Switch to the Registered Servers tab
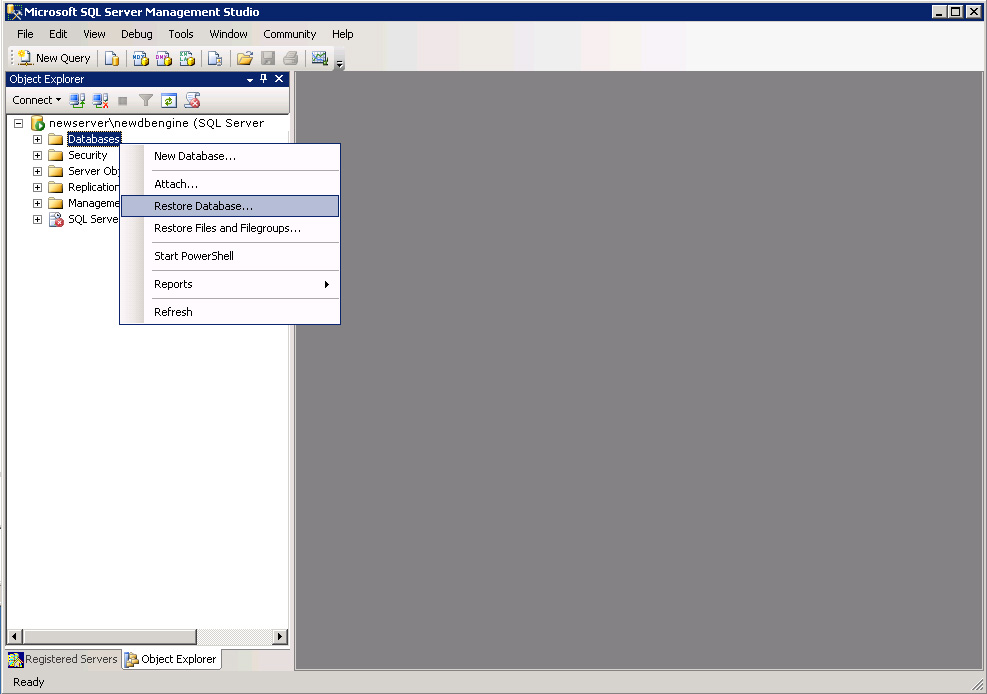The height and width of the screenshot is (694, 987). [x=63, y=659]
